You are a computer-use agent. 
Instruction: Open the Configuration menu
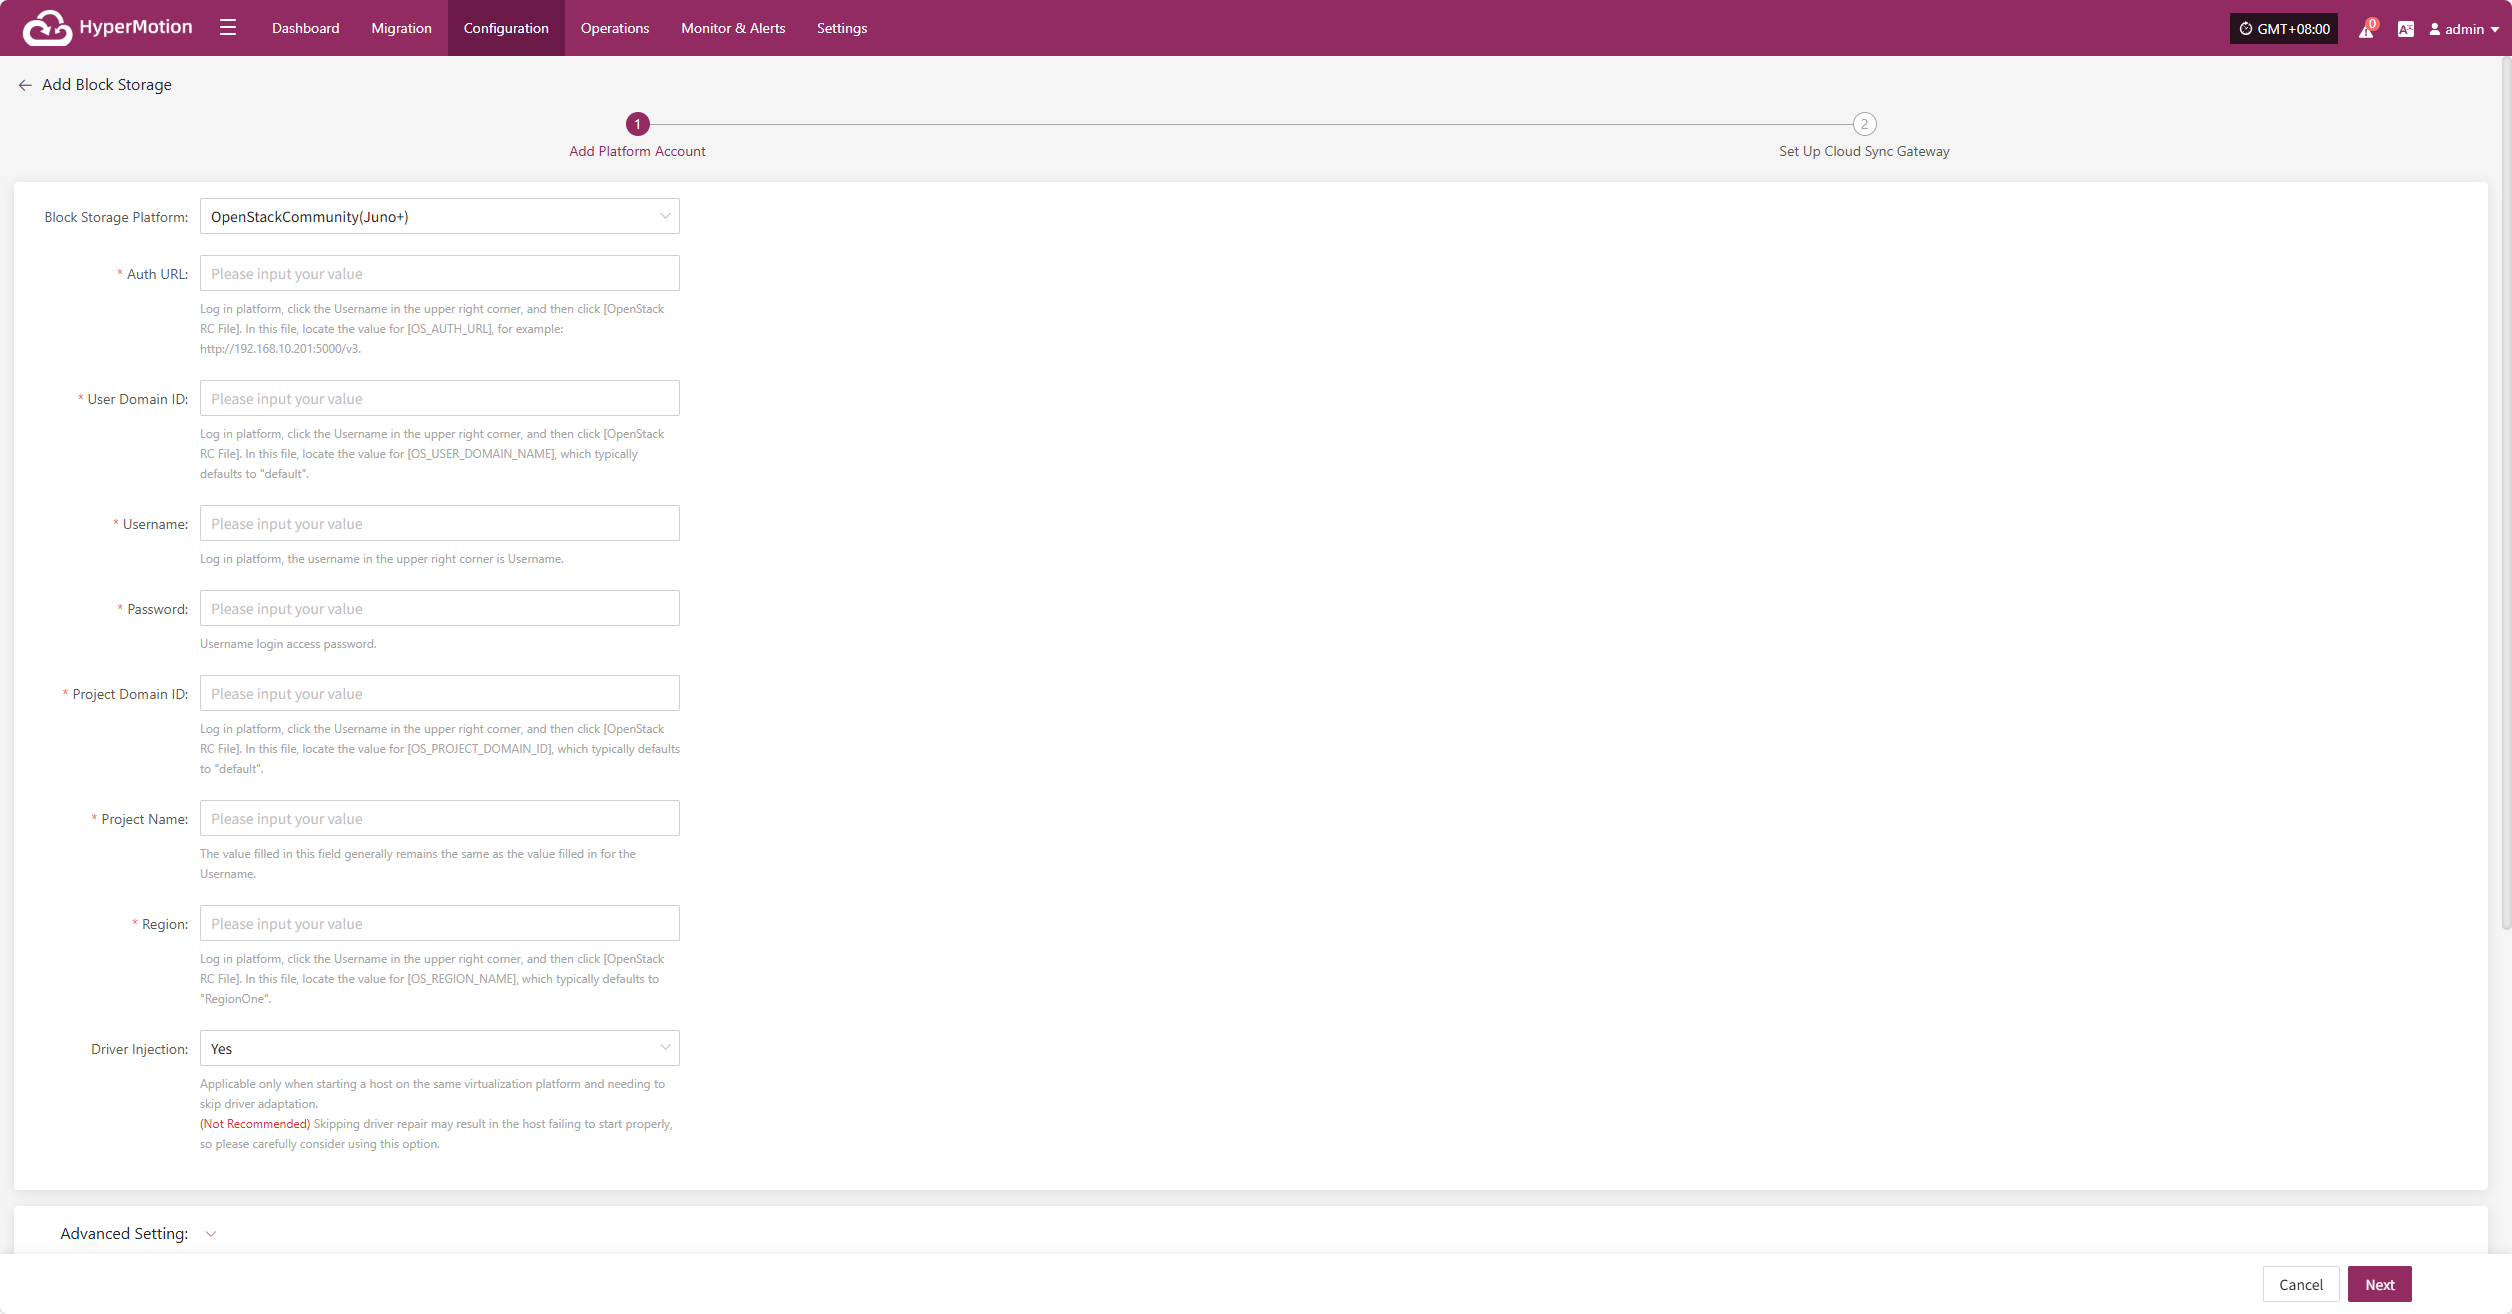pyautogui.click(x=506, y=28)
